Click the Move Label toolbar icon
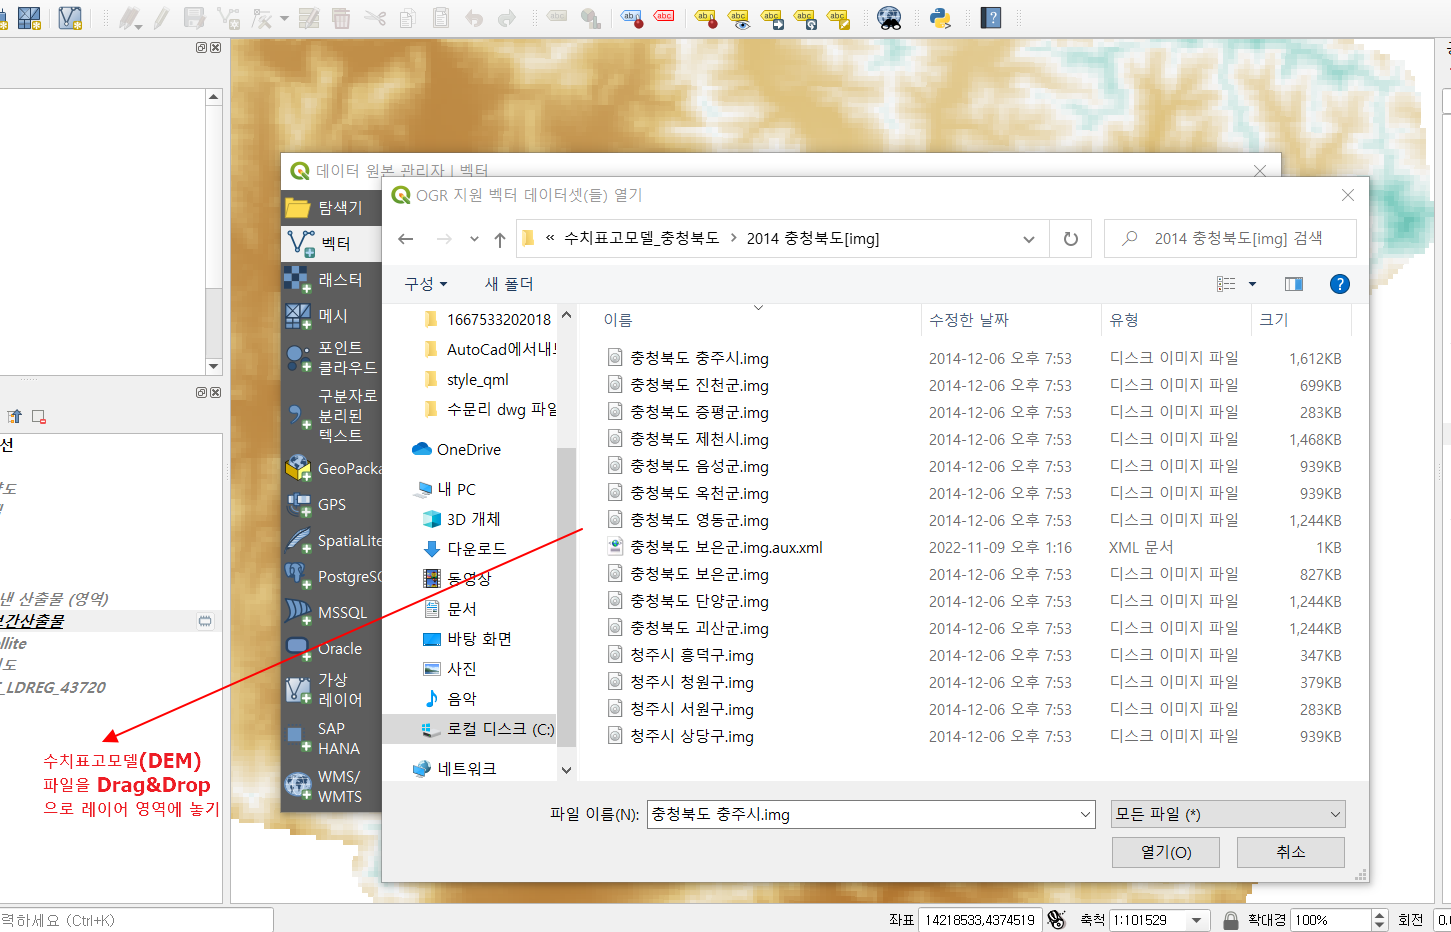The width and height of the screenshot is (1451, 932). tap(773, 17)
